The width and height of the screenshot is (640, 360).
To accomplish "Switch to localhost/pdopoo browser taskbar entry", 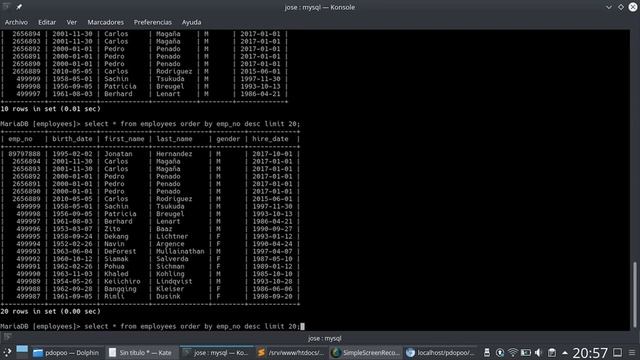I will tap(441, 353).
